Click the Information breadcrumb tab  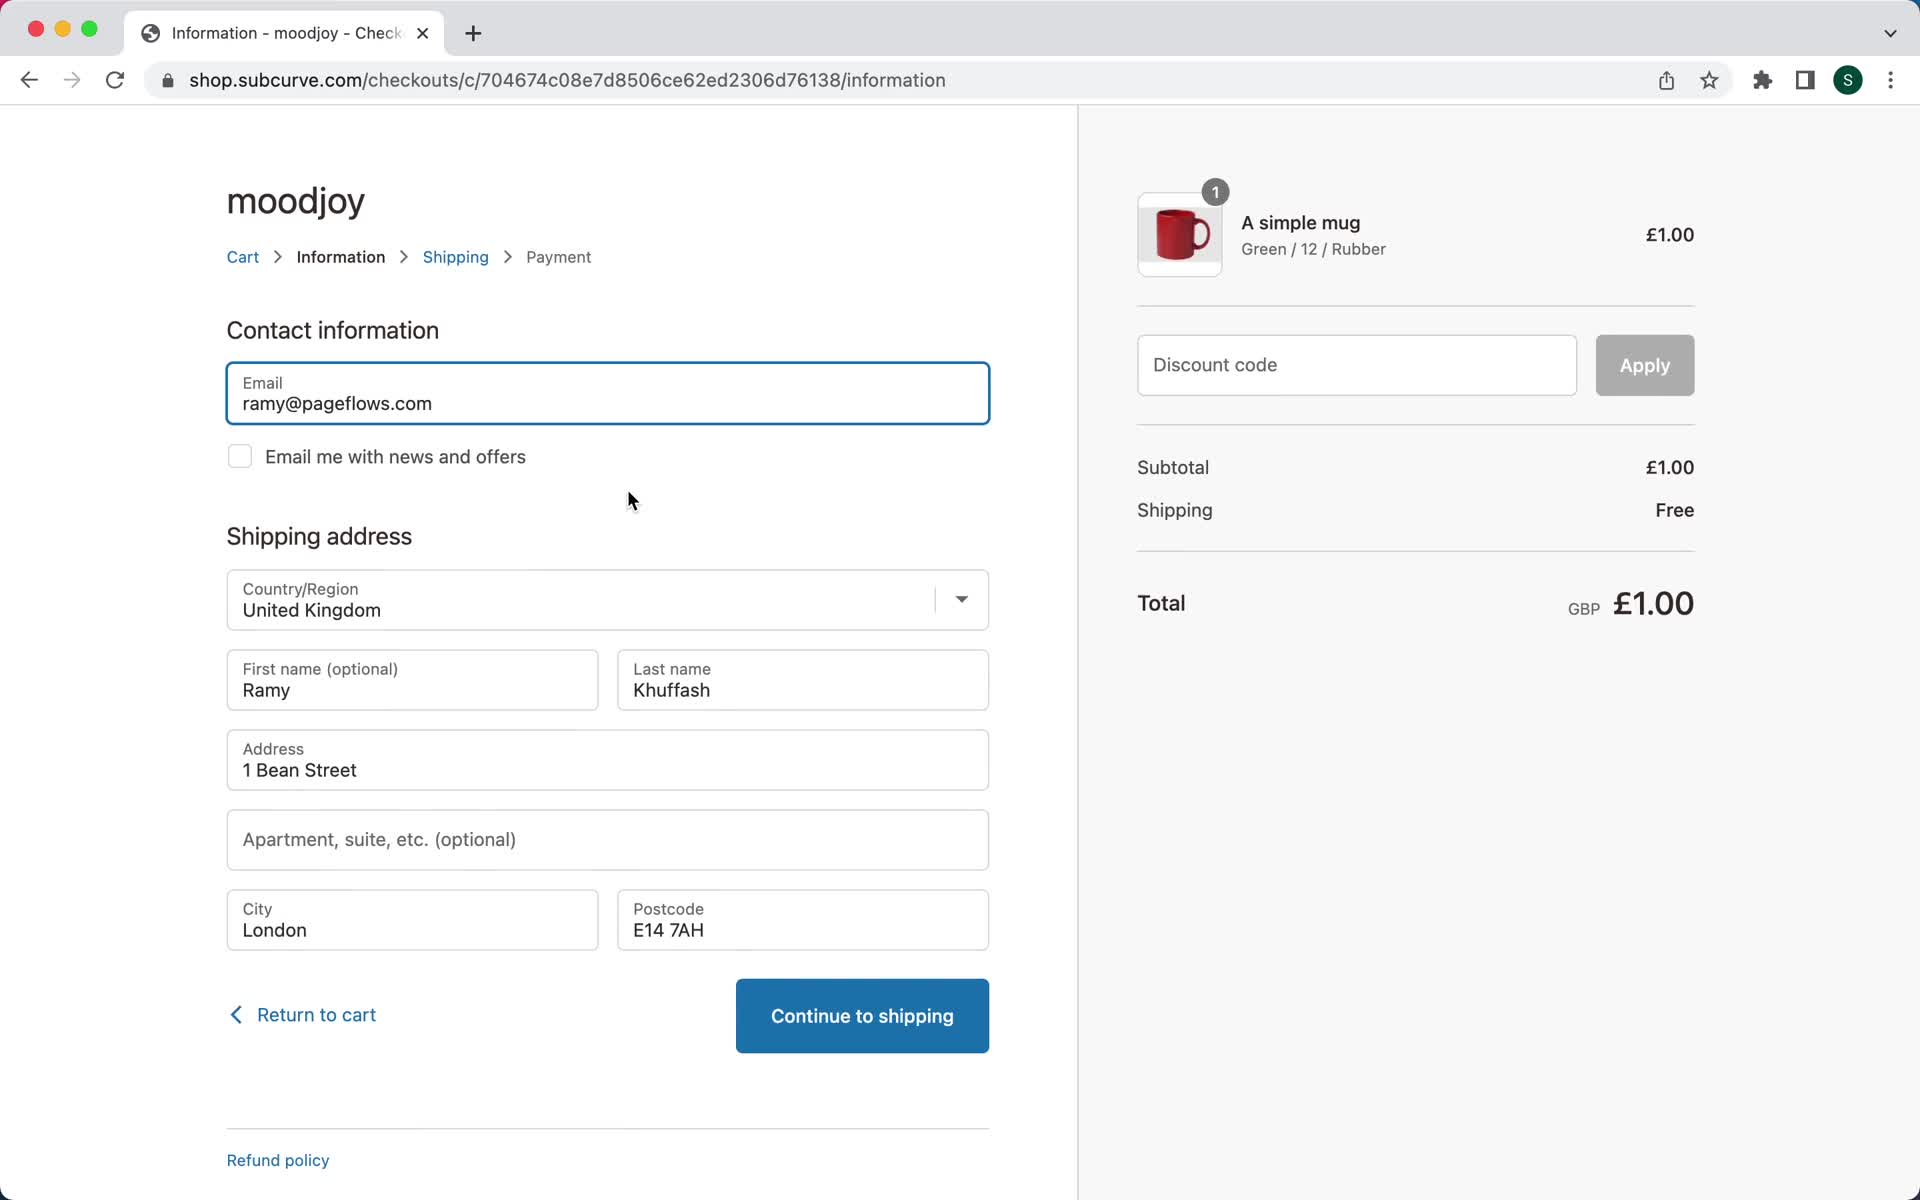click(x=341, y=256)
